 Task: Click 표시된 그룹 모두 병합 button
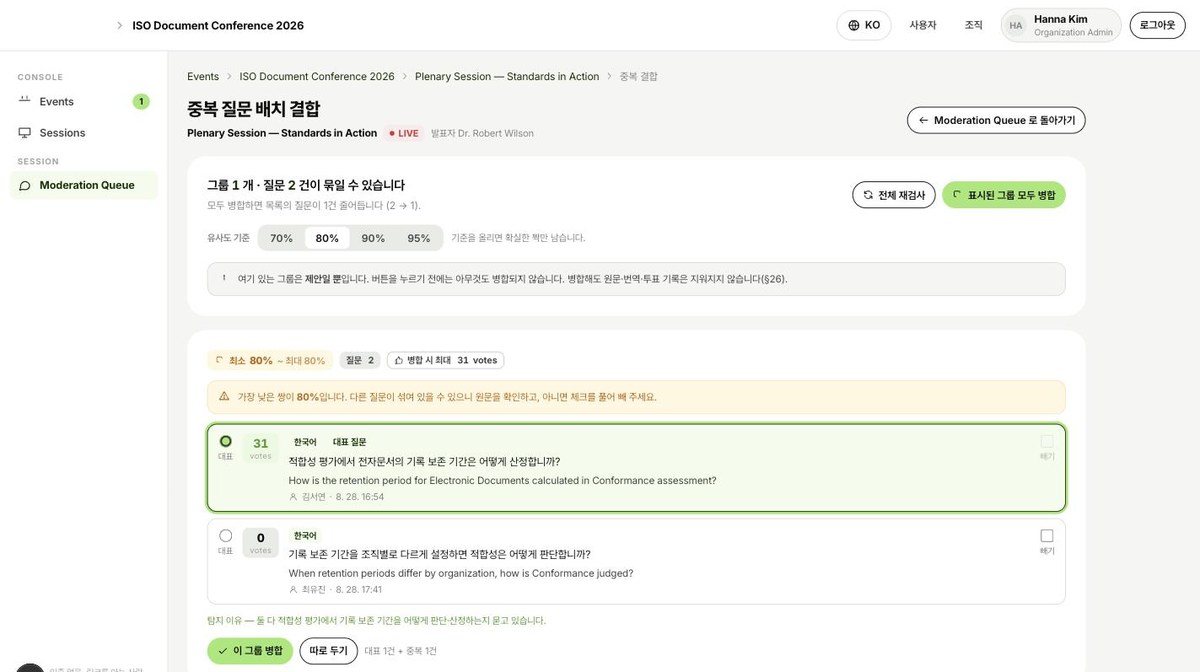[1004, 195]
